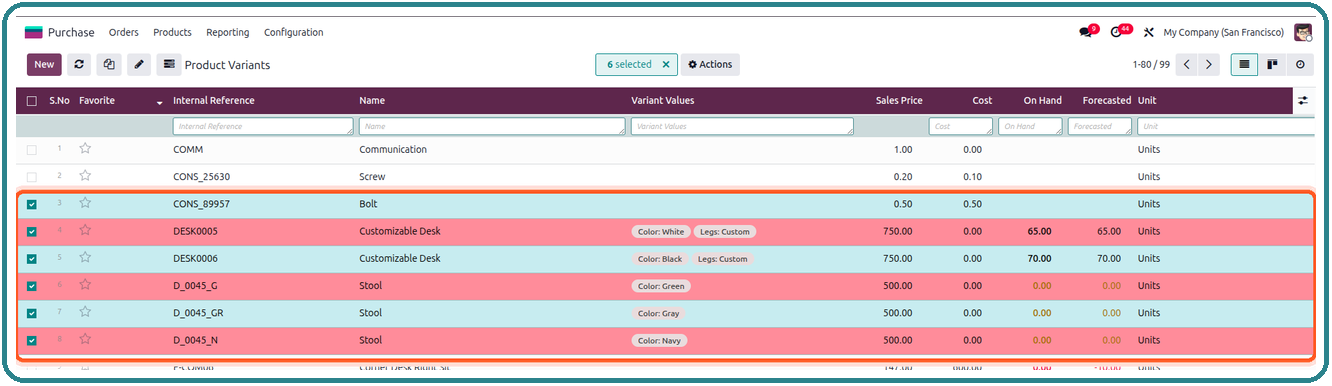The height and width of the screenshot is (386, 1332).
Task: Open the activities clock icon
Action: click(x=1117, y=32)
